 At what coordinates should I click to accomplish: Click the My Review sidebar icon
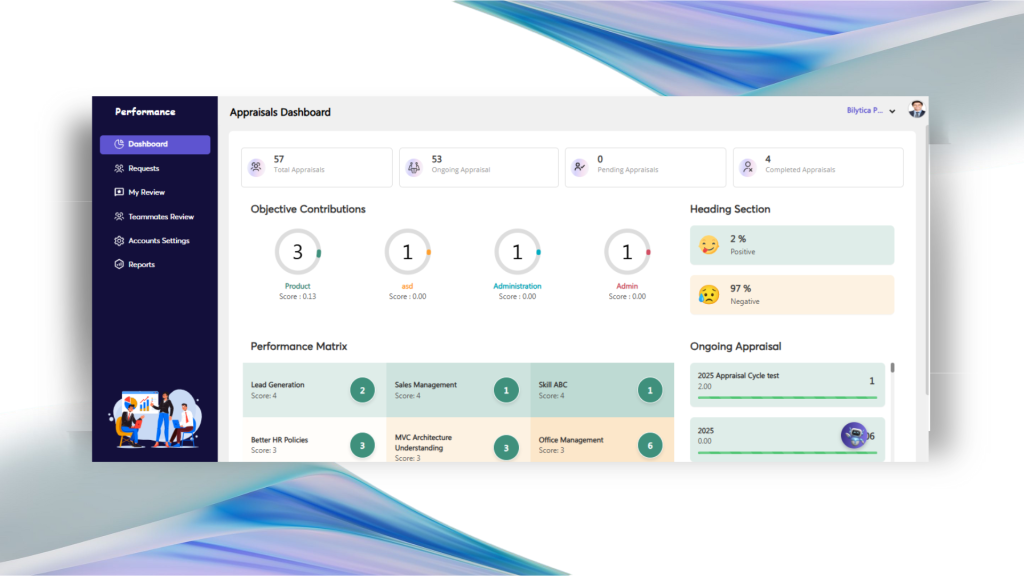[x=119, y=193]
